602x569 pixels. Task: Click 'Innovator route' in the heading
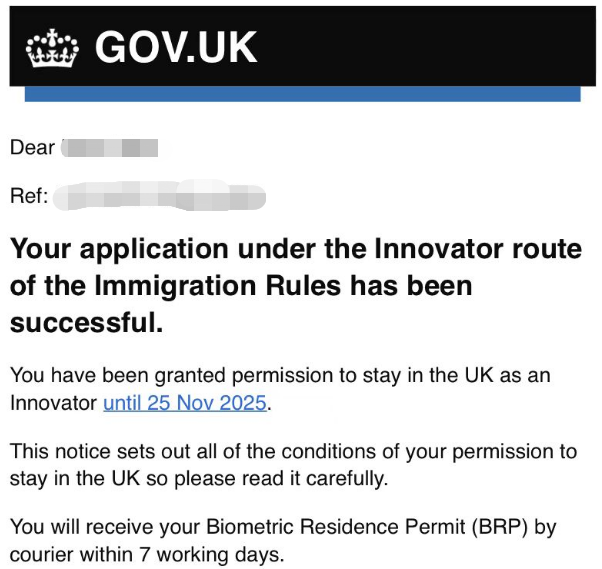(478, 249)
